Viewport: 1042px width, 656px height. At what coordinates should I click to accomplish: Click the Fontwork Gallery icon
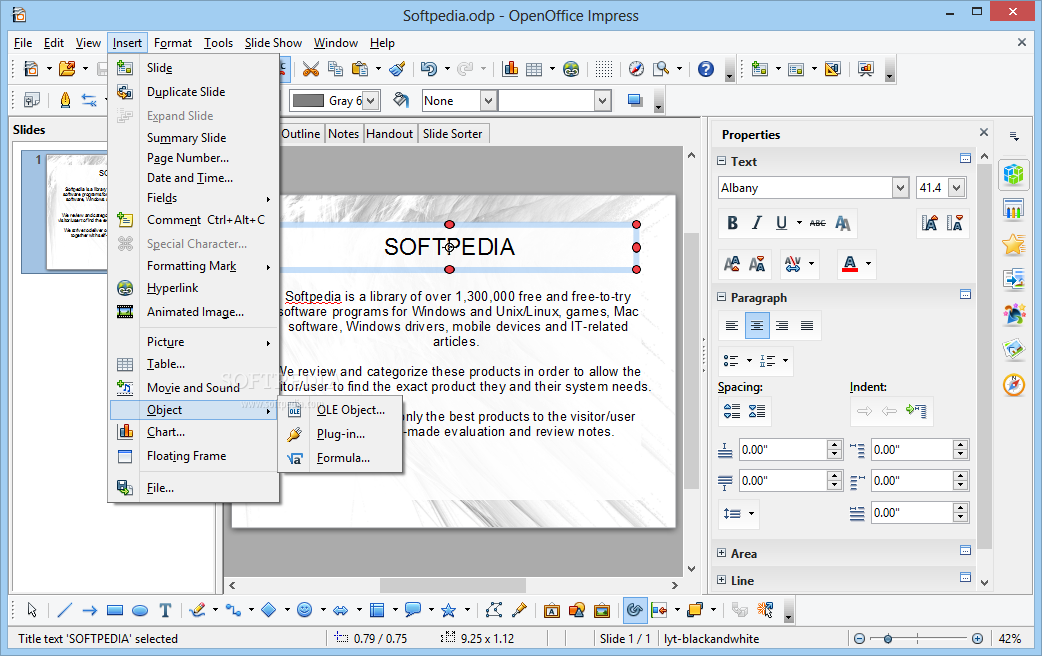551,610
